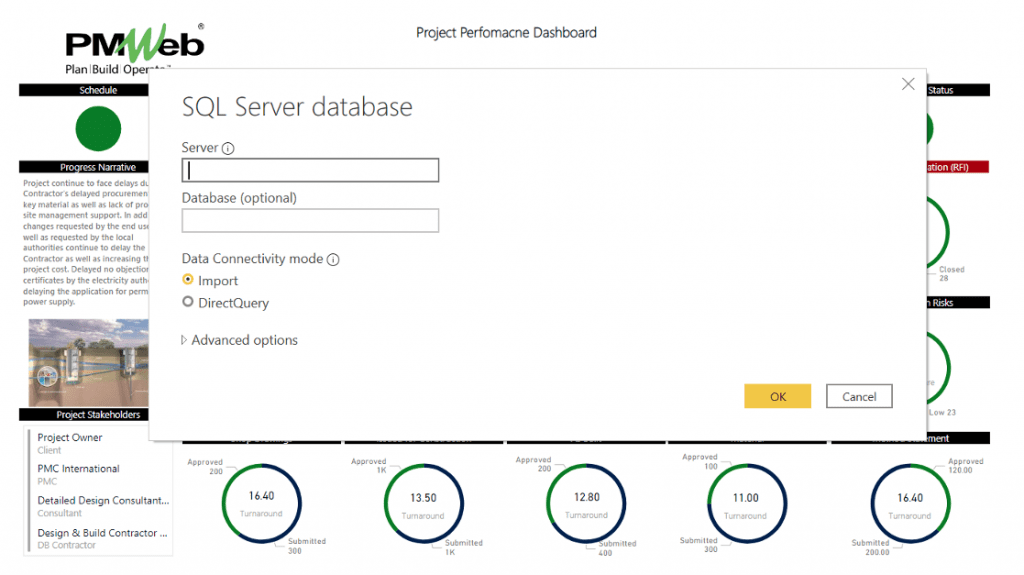Click the Data Connectivity mode info icon
Screen dimensions: 1024x575
(x=333, y=259)
